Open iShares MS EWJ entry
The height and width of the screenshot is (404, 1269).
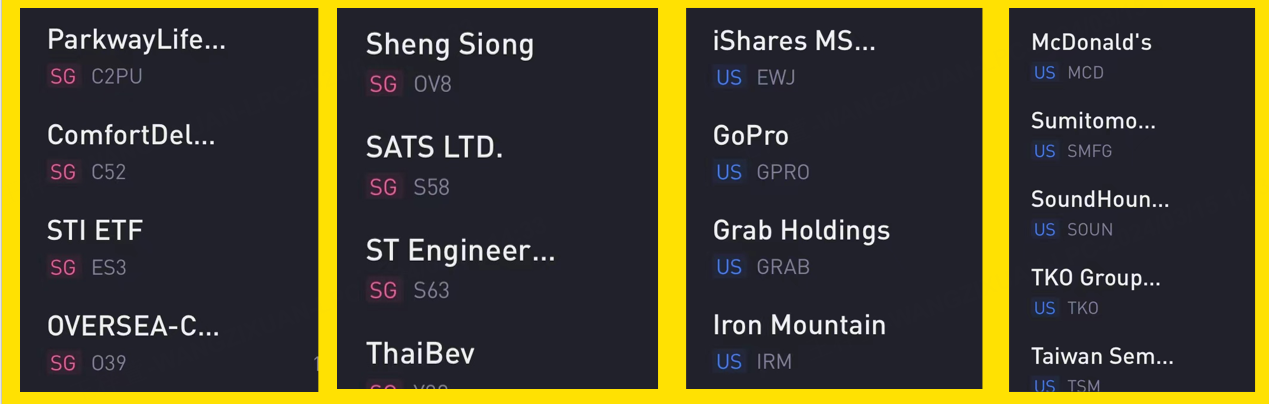click(834, 56)
